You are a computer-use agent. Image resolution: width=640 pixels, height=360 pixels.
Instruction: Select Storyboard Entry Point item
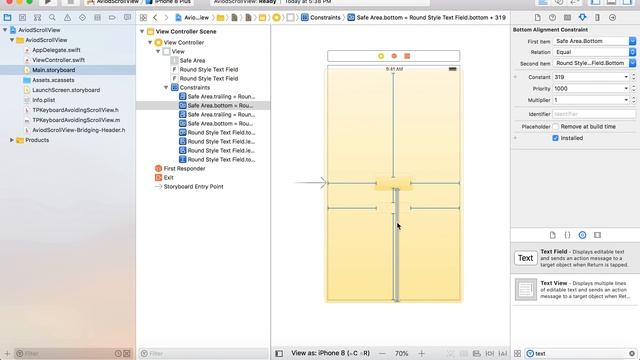click(x=193, y=187)
